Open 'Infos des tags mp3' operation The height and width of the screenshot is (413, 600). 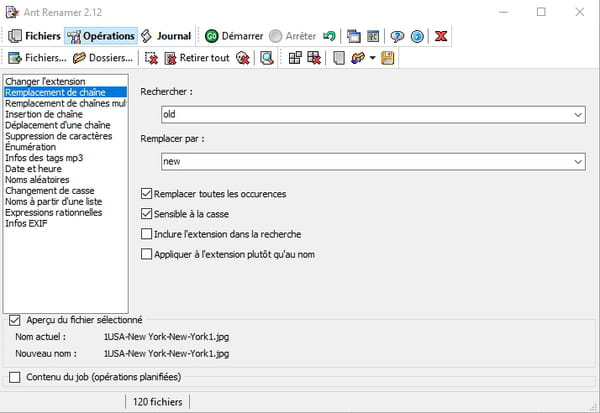click(65, 158)
